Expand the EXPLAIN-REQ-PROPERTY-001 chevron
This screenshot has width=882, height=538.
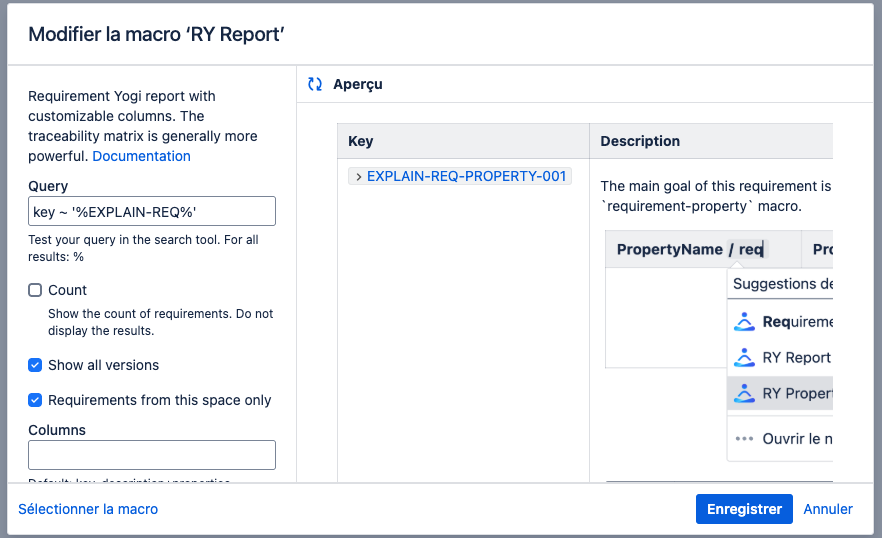click(x=358, y=176)
